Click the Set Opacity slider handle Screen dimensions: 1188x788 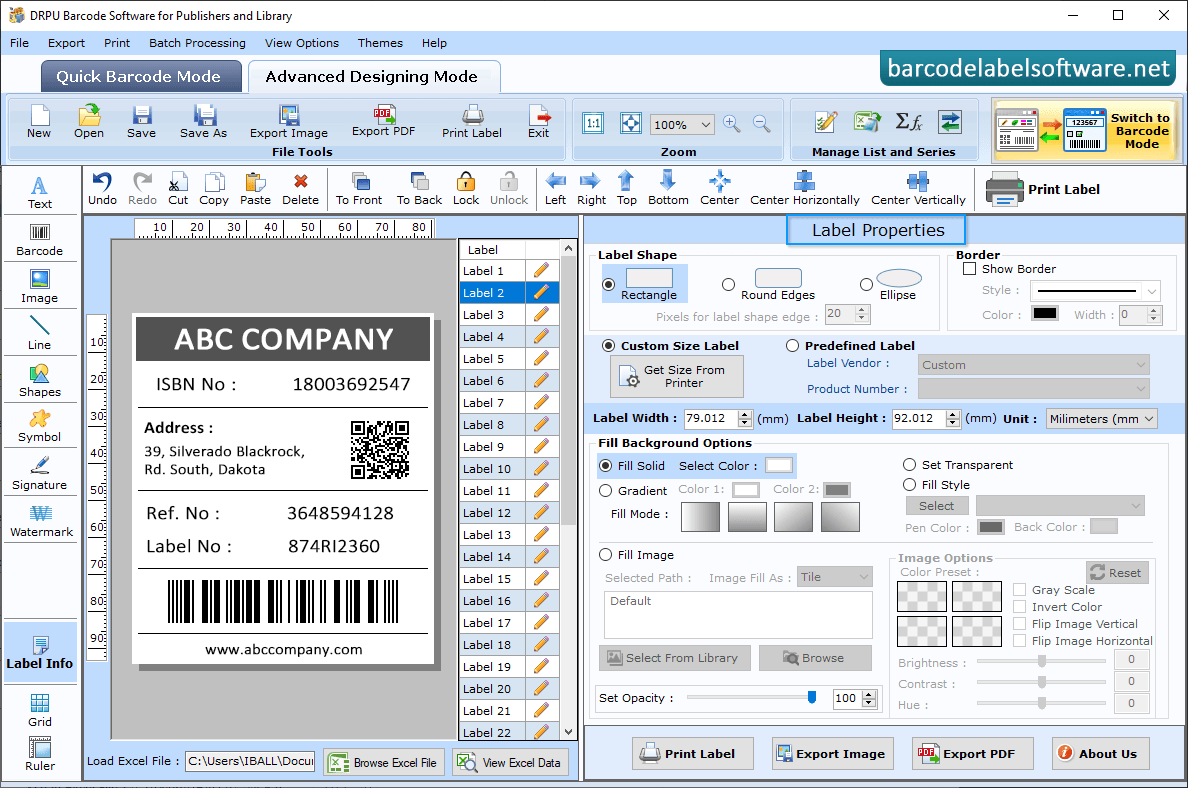812,697
